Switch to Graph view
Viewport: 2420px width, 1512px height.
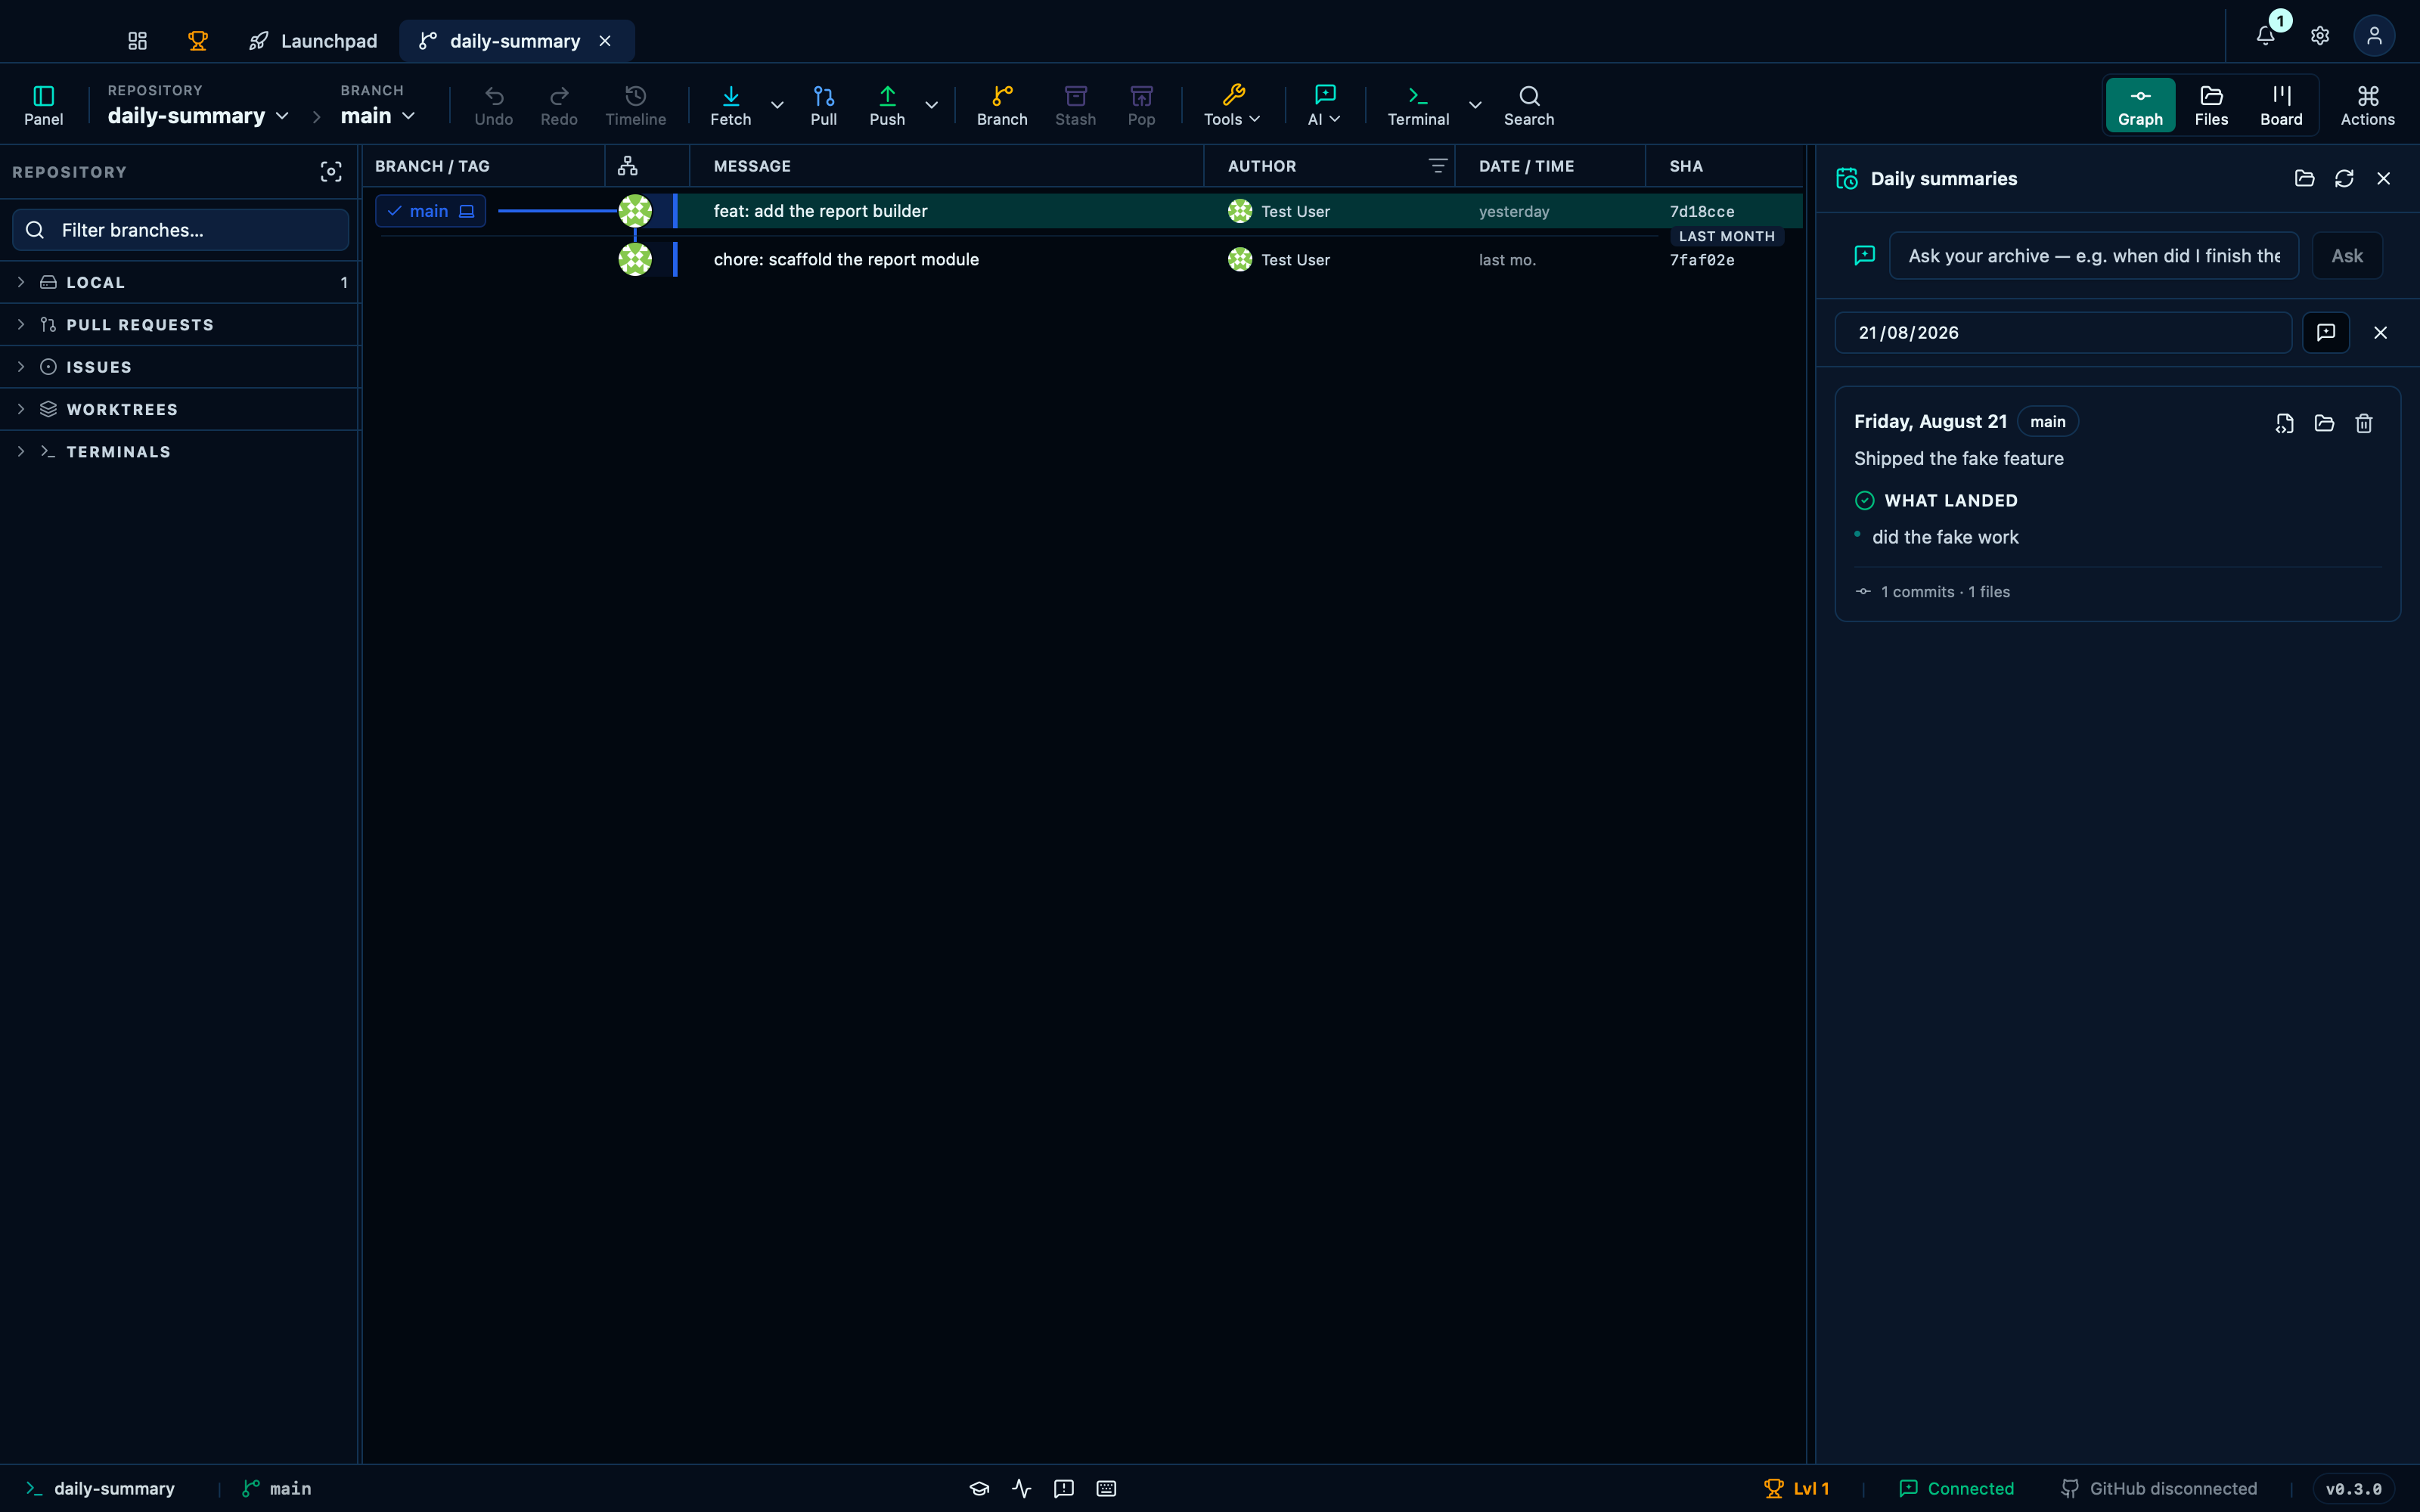2140,105
